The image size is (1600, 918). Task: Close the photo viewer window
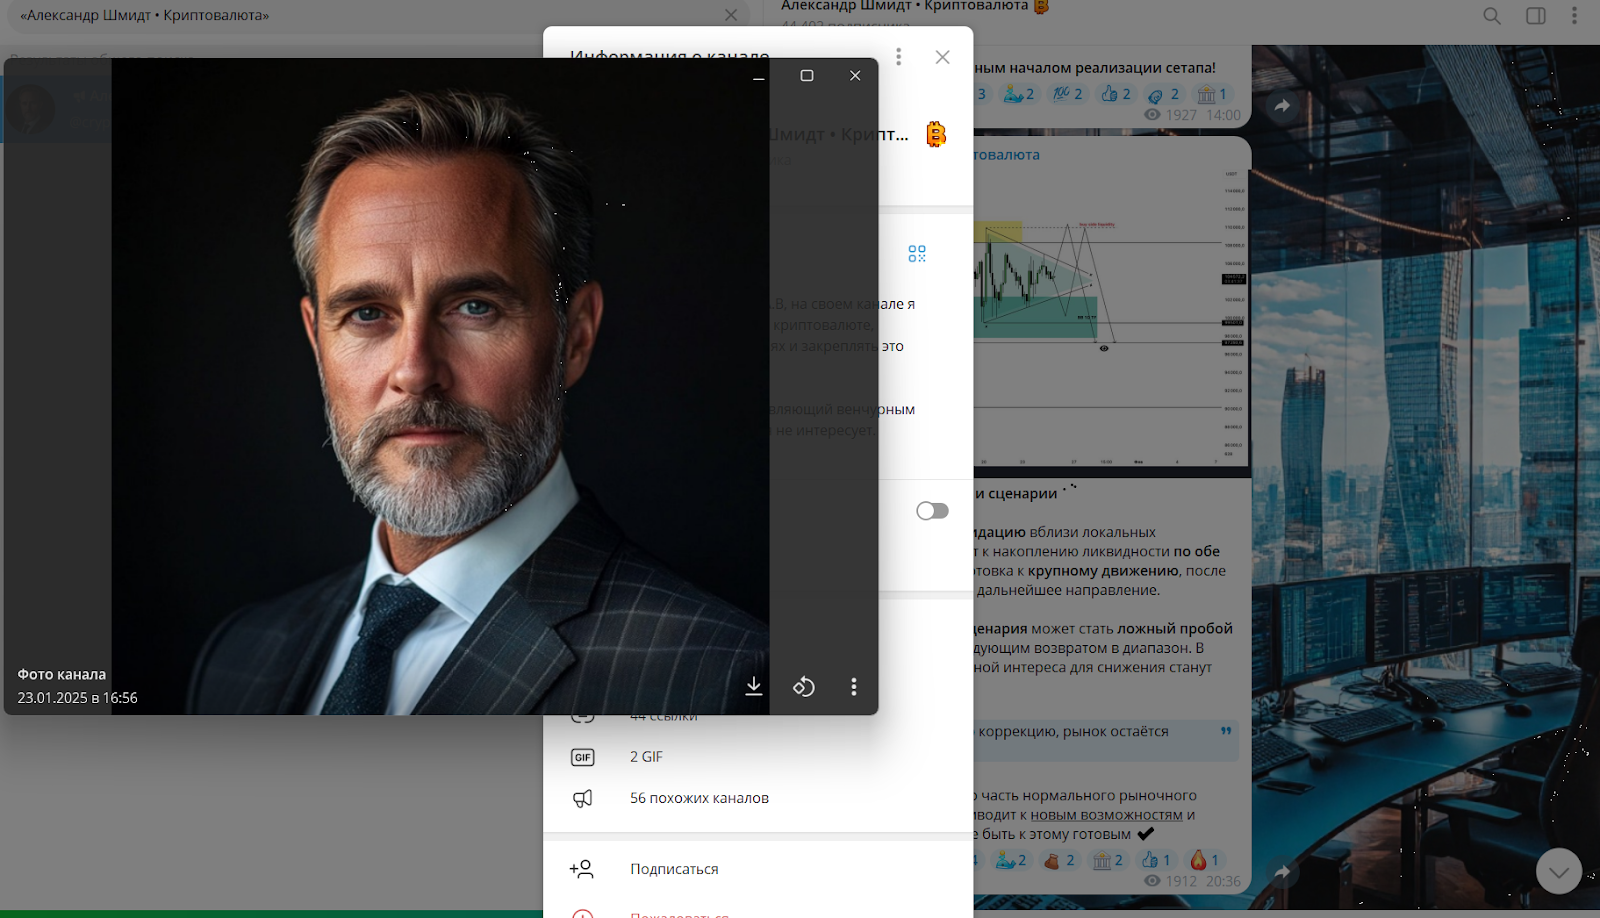[855, 76]
